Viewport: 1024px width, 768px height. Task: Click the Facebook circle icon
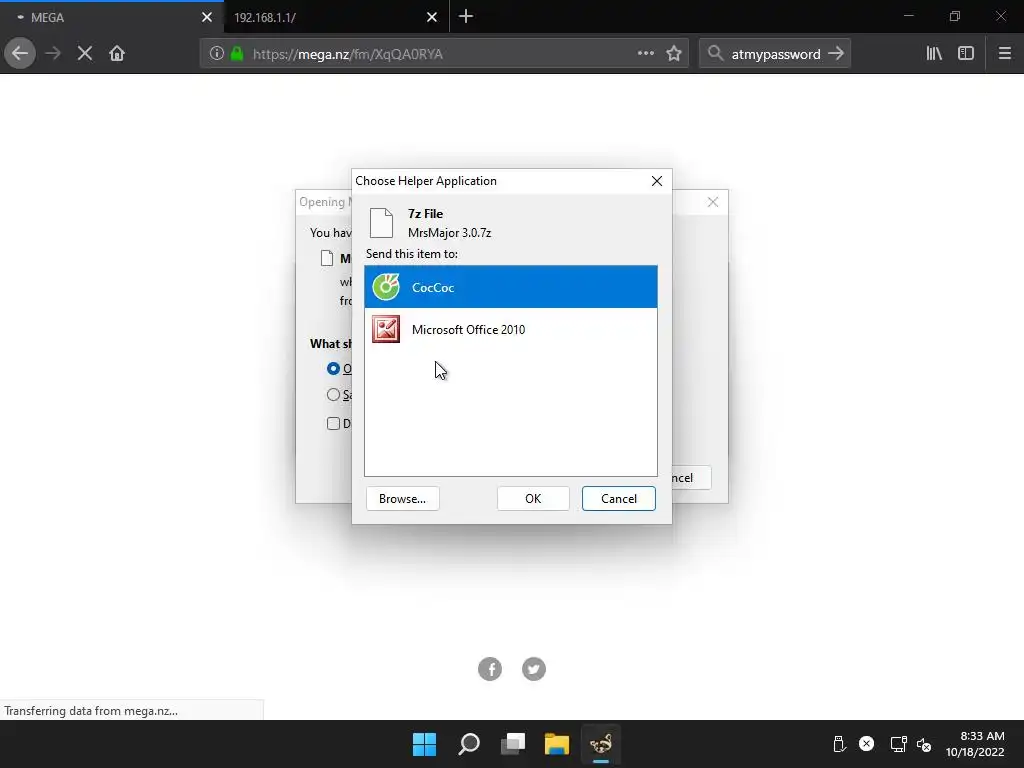click(490, 669)
